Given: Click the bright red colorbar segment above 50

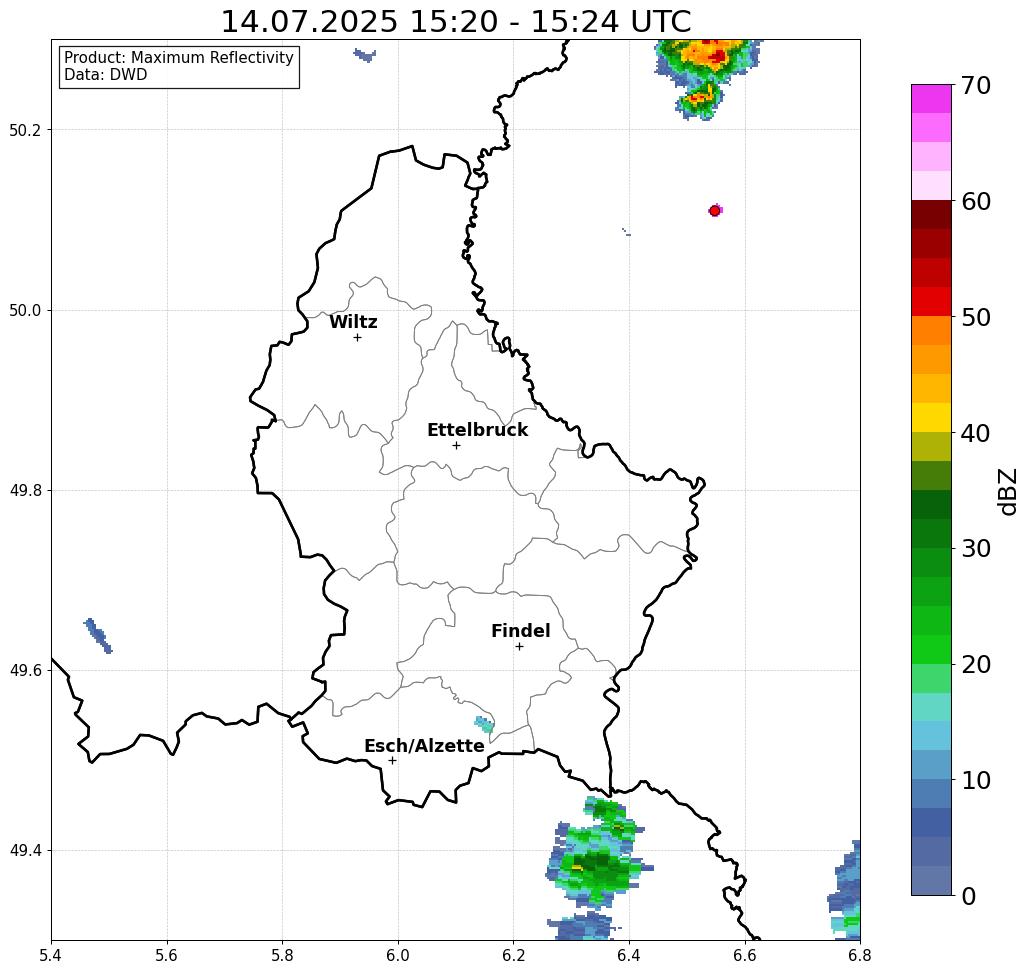Looking at the screenshot, I should 931,302.
